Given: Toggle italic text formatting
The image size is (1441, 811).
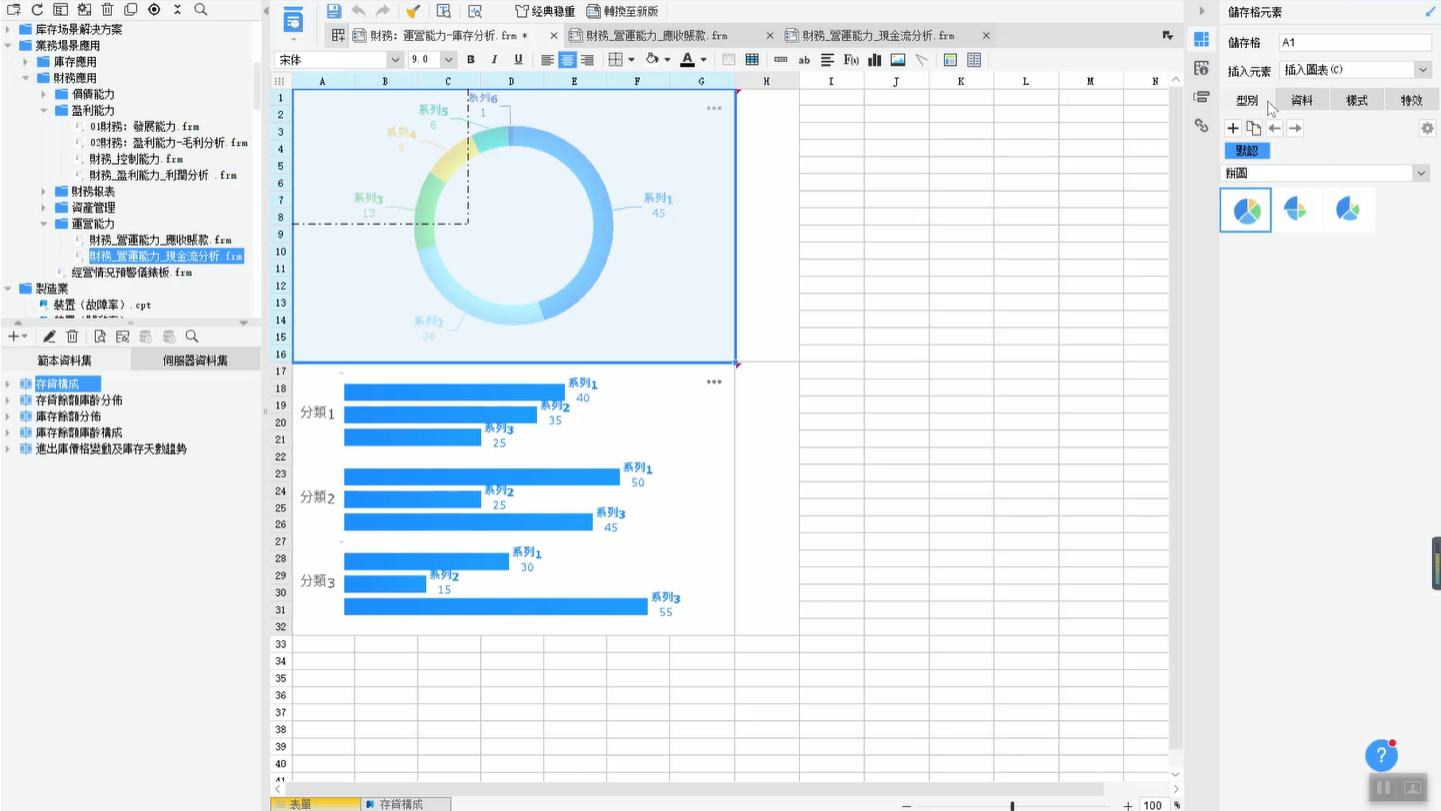Looking at the screenshot, I should pos(494,60).
